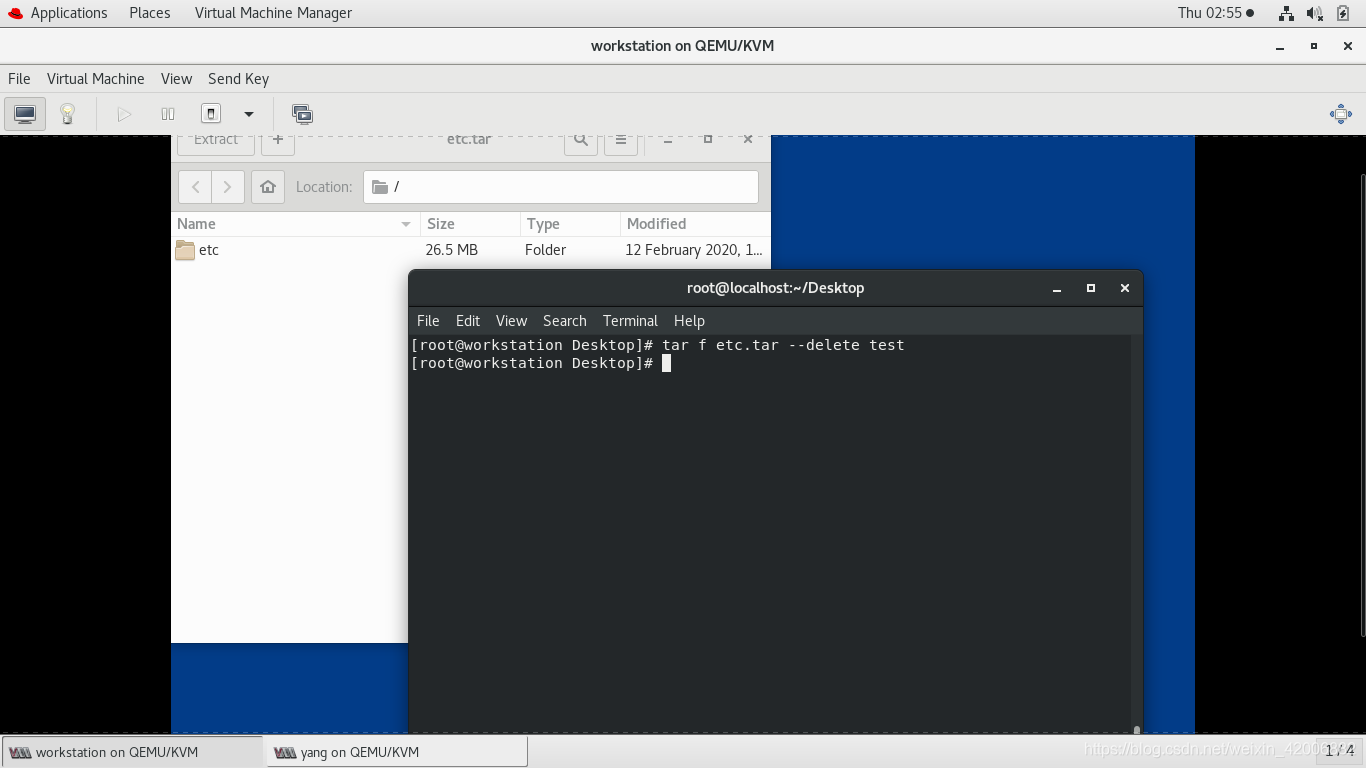Viewport: 1366px width, 768px height.
Task: Click 12 February 2020 modified cell
Action: point(694,250)
